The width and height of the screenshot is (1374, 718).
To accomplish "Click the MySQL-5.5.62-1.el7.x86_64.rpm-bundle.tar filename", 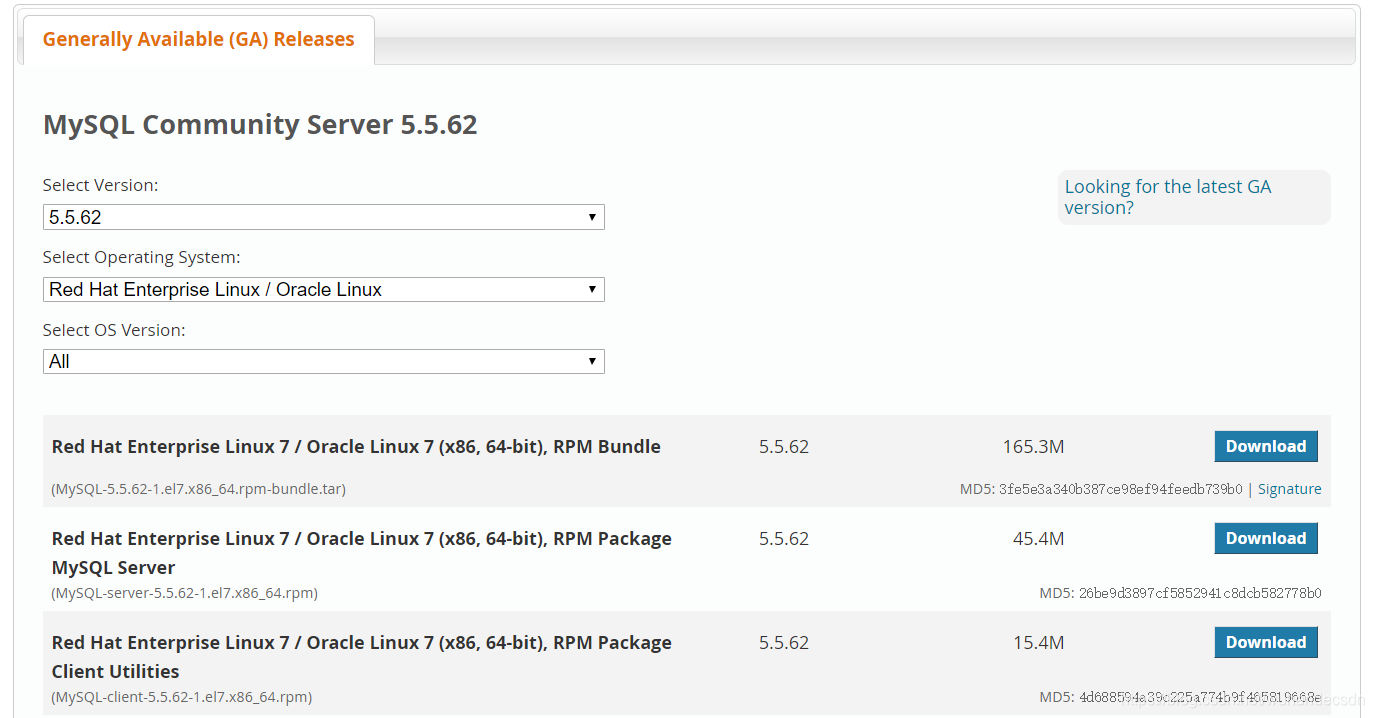I will (199, 489).
